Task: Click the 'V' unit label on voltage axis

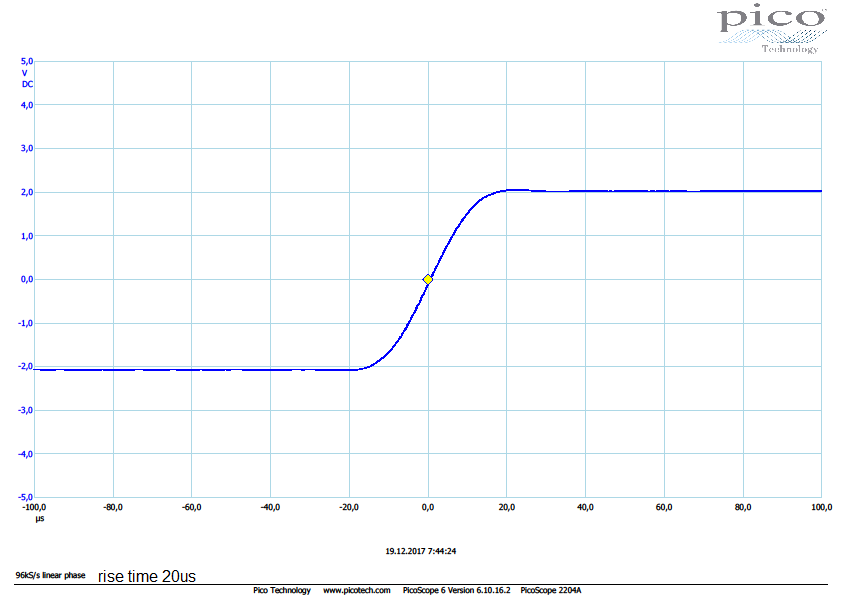Action: tap(25, 73)
